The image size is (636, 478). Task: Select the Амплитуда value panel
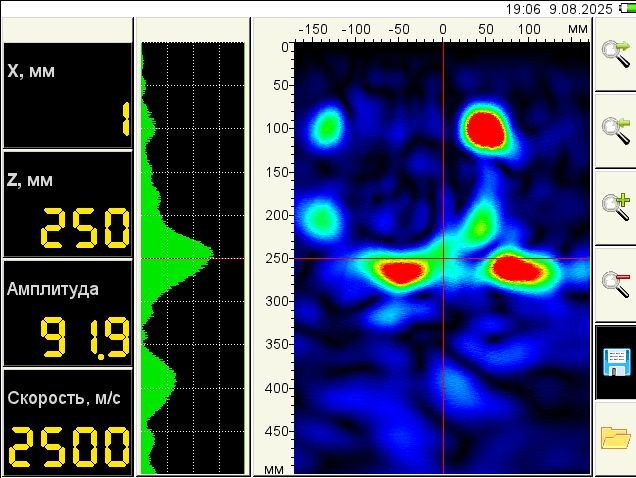(x=67, y=313)
